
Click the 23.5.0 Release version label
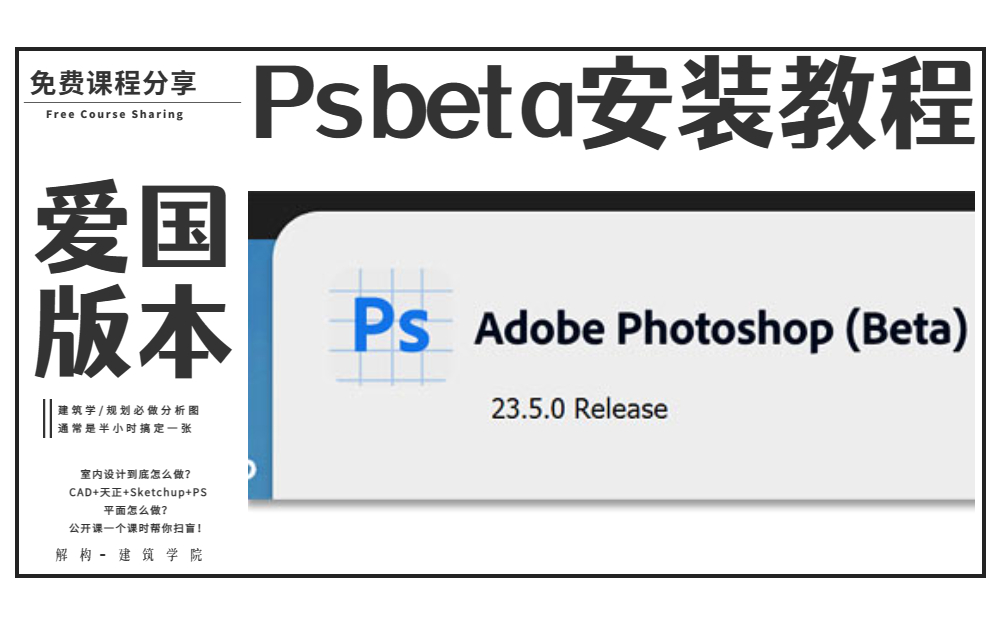[579, 409]
